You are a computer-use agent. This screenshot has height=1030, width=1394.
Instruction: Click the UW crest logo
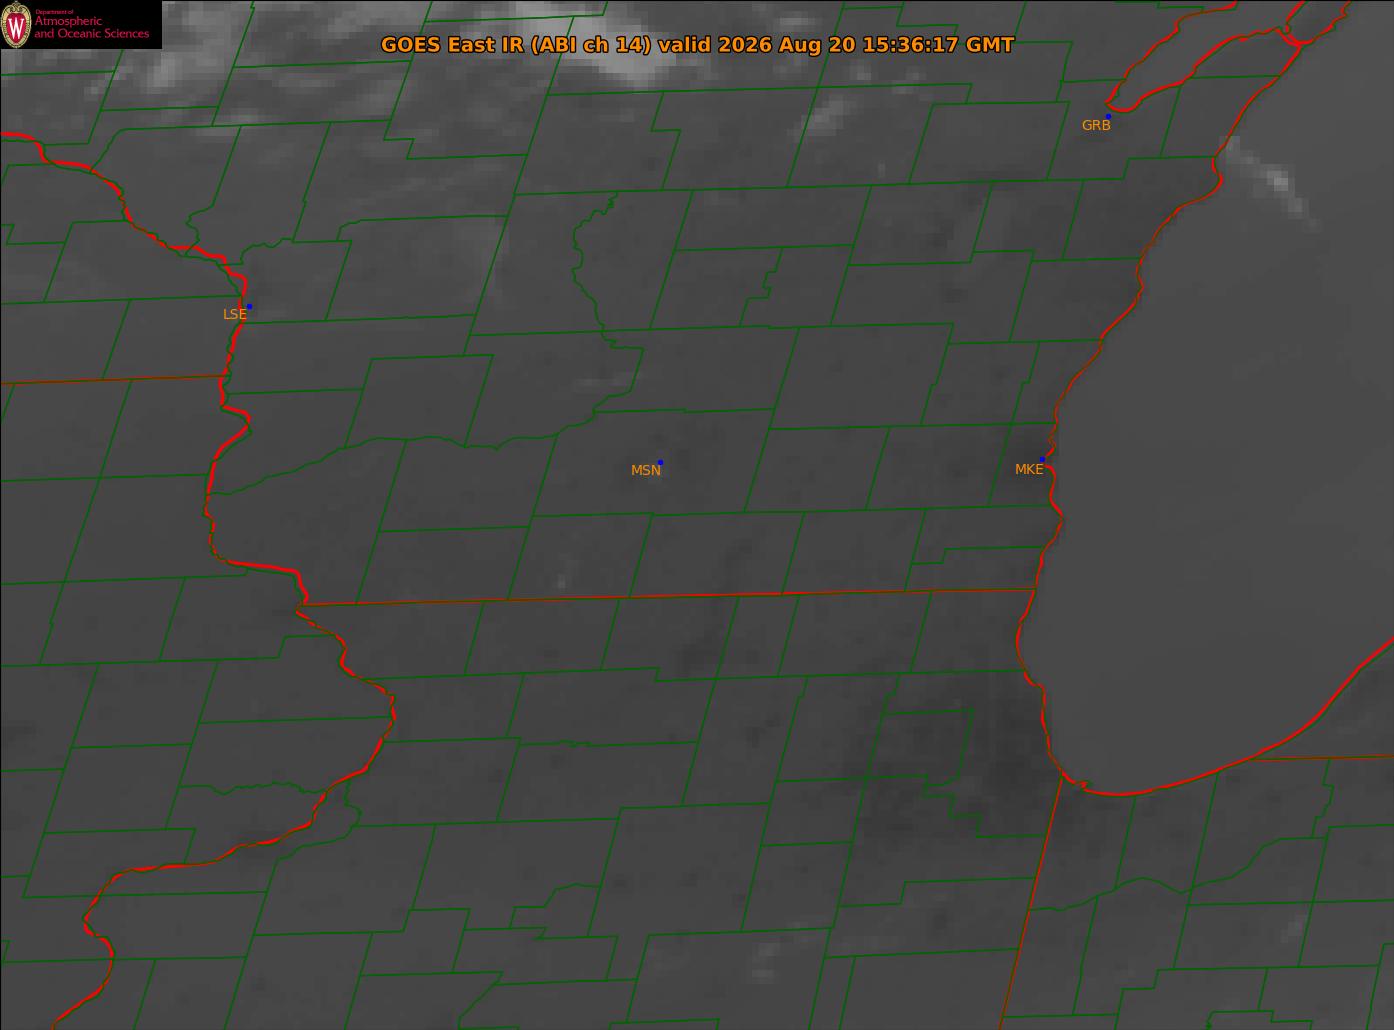pyautogui.click(x=17, y=24)
